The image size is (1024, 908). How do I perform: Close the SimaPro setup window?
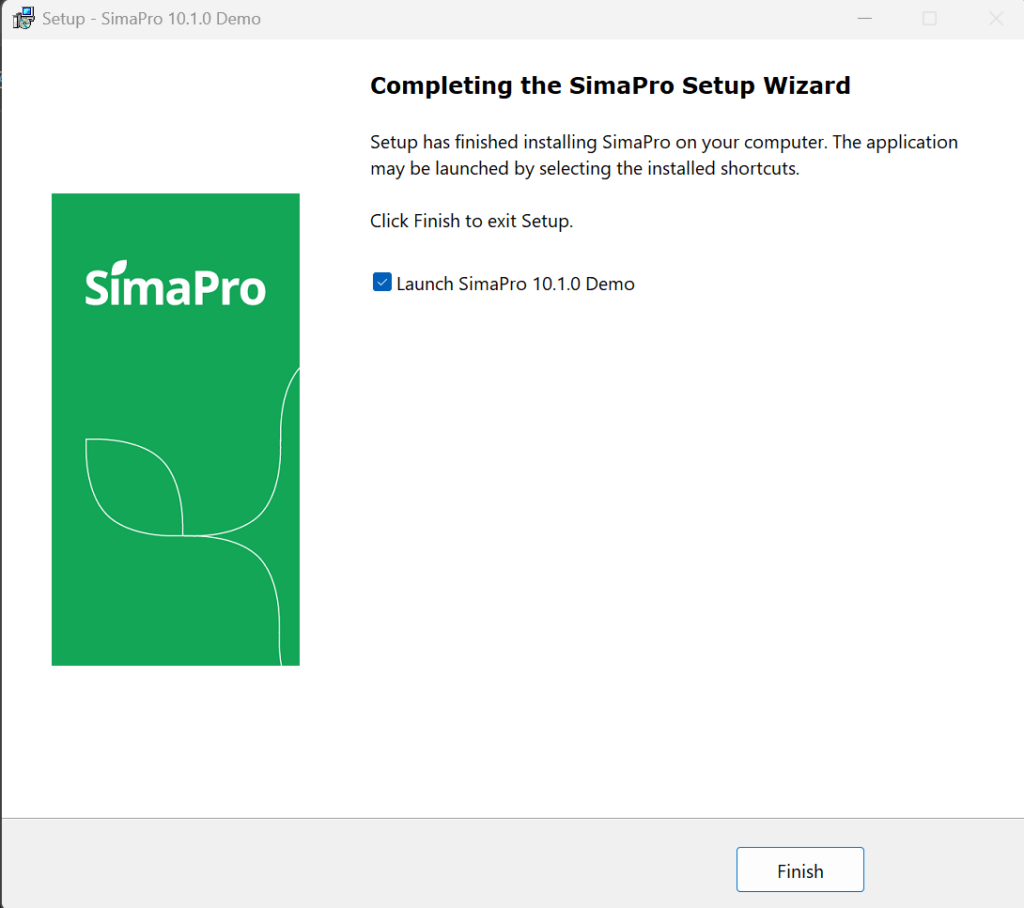995,18
